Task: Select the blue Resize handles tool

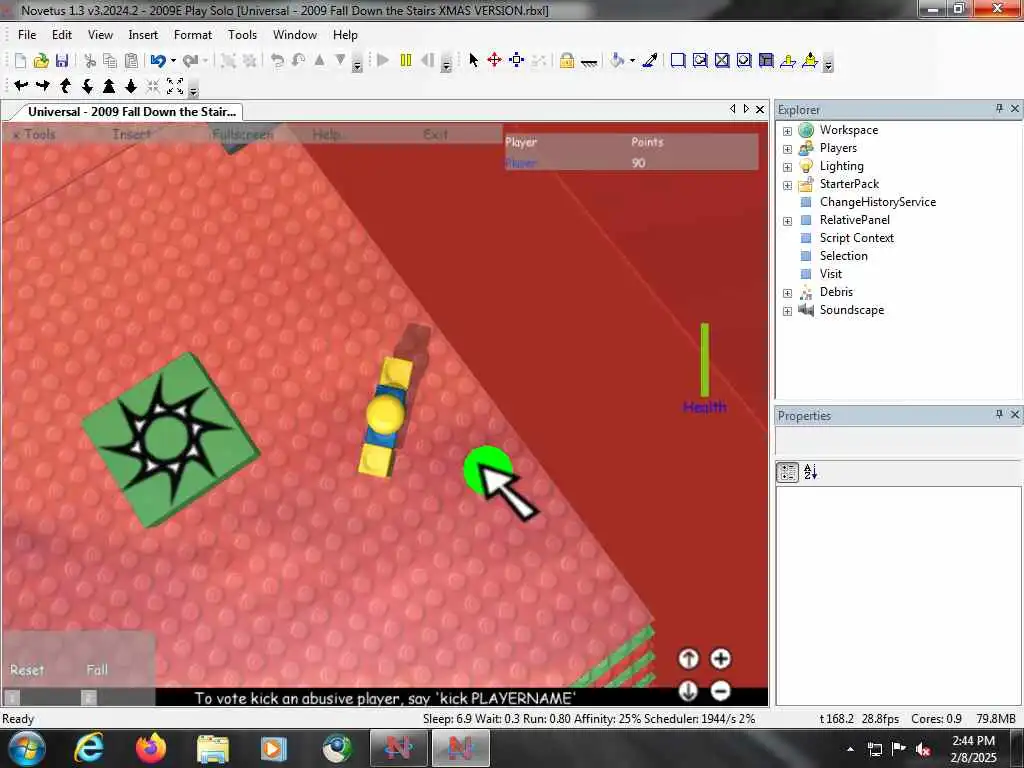Action: (517, 61)
